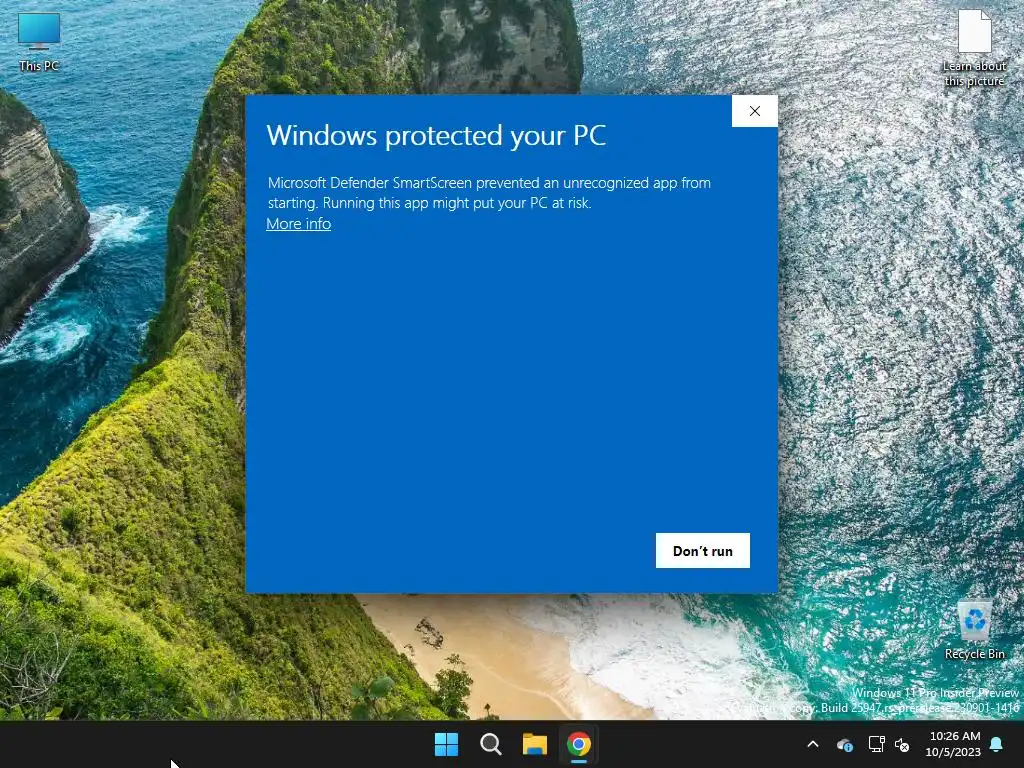The height and width of the screenshot is (768, 1024).
Task: Close the SmartScreen warning dialog
Action: [x=754, y=111]
